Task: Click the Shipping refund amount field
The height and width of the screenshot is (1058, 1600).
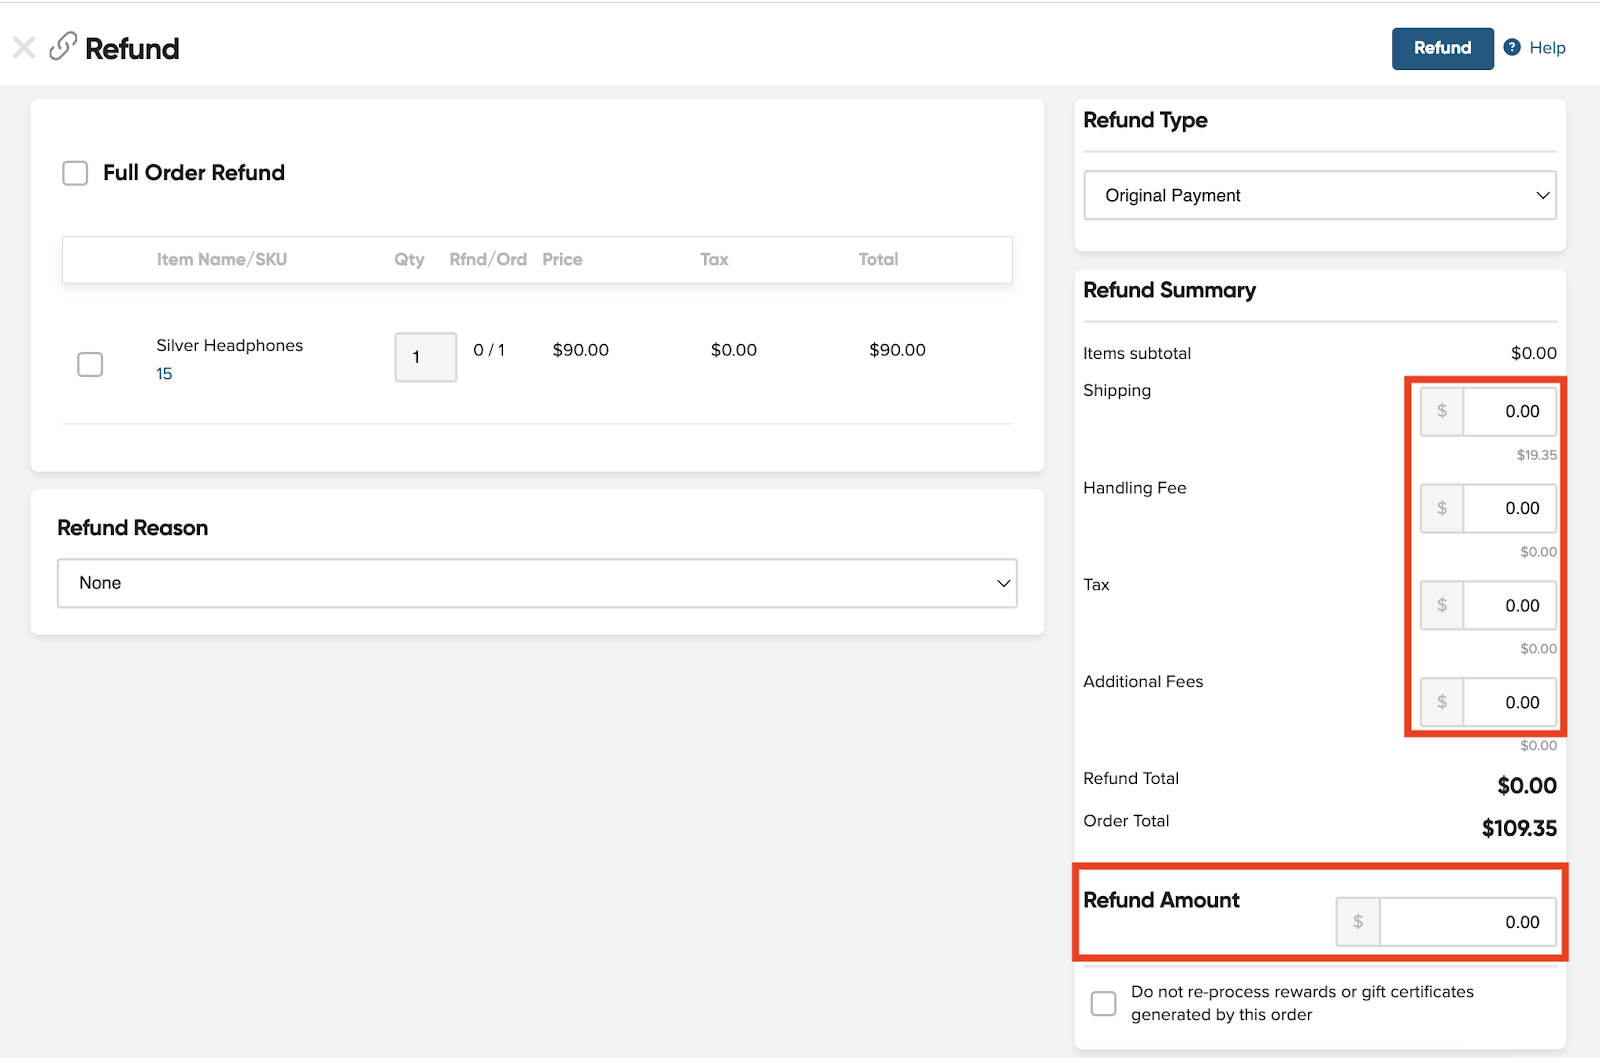Action: pyautogui.click(x=1509, y=411)
